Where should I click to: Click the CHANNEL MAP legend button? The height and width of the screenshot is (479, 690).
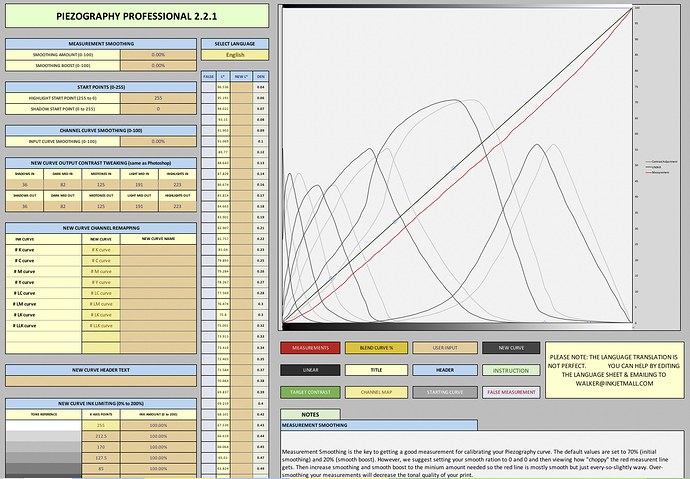click(x=376, y=392)
